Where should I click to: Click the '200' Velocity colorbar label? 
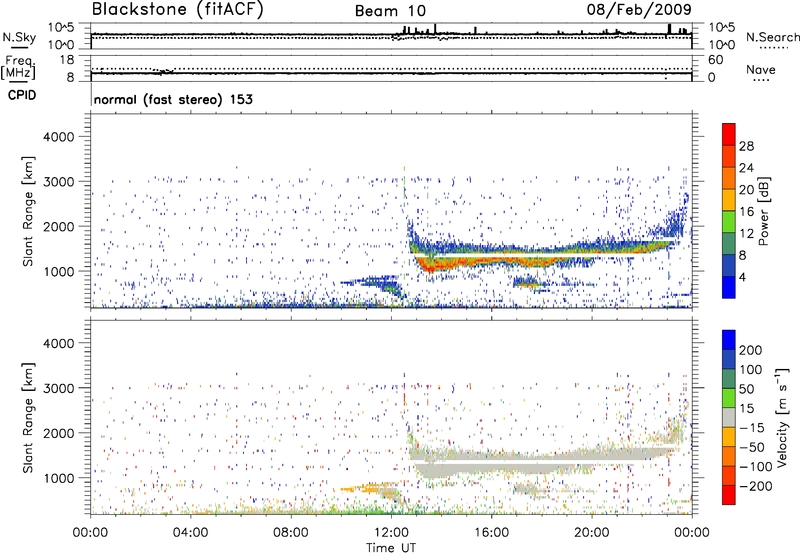(x=751, y=350)
